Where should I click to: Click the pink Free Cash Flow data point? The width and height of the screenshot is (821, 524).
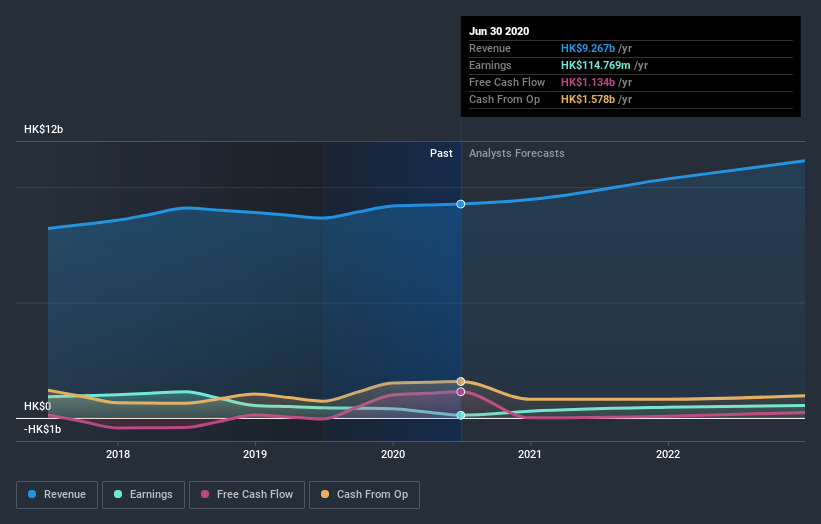(461, 392)
